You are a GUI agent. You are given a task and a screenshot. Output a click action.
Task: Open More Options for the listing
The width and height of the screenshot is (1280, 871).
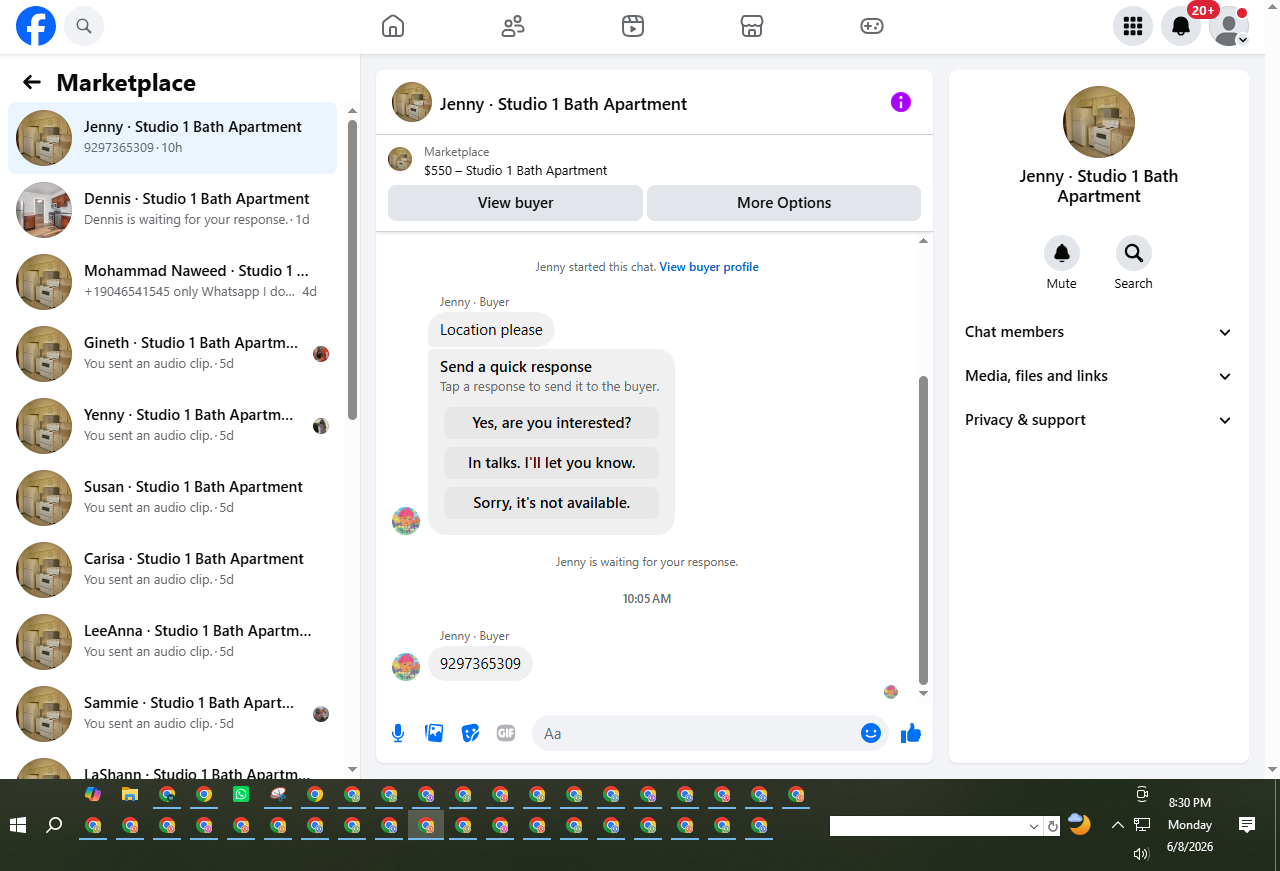coord(784,203)
